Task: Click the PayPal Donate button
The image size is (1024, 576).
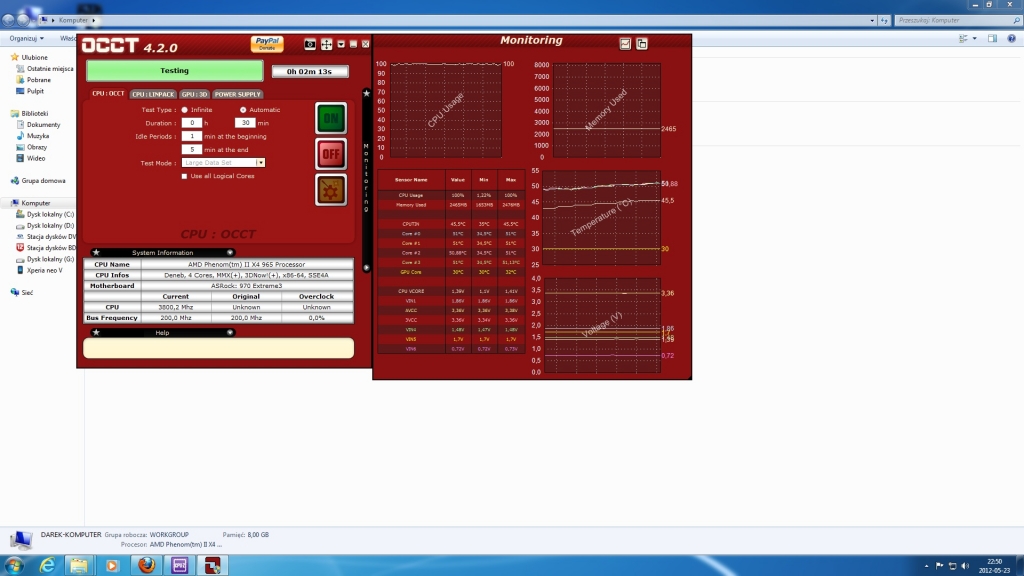Action: click(266, 44)
